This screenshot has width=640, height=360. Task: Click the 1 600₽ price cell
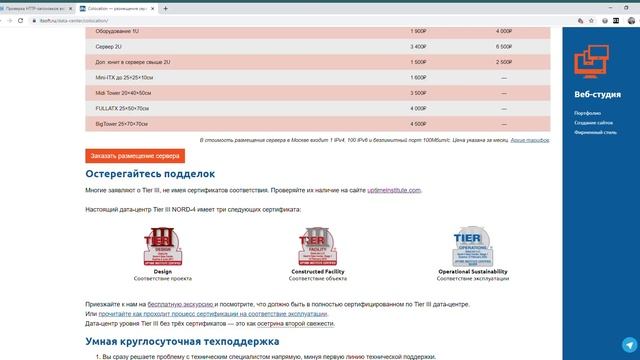[418, 78]
